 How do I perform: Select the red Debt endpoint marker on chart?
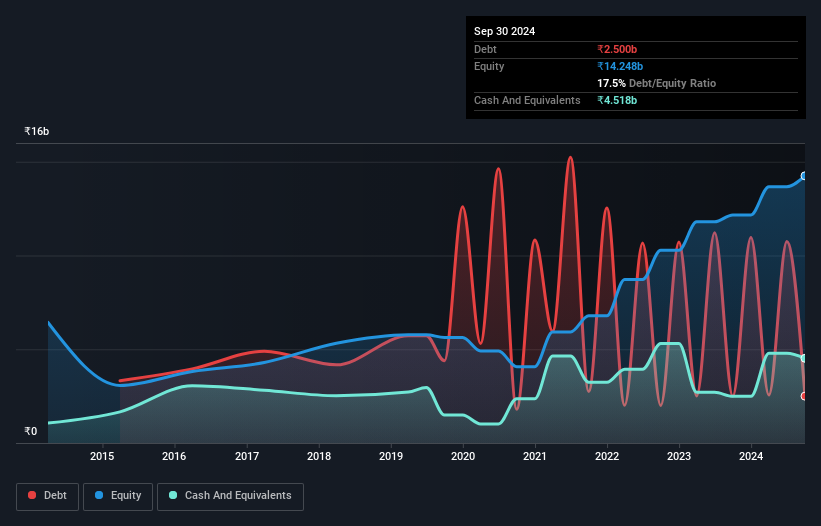(804, 396)
